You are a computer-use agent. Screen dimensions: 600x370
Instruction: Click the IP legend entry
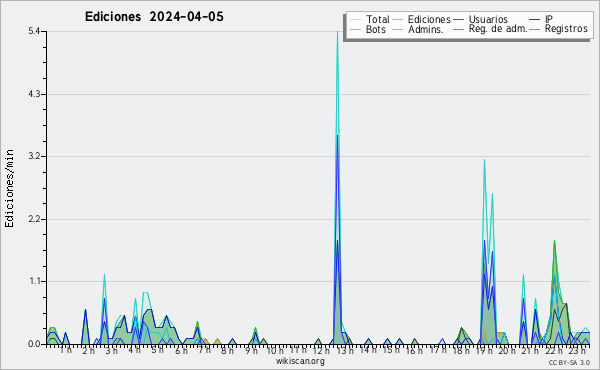(549, 19)
